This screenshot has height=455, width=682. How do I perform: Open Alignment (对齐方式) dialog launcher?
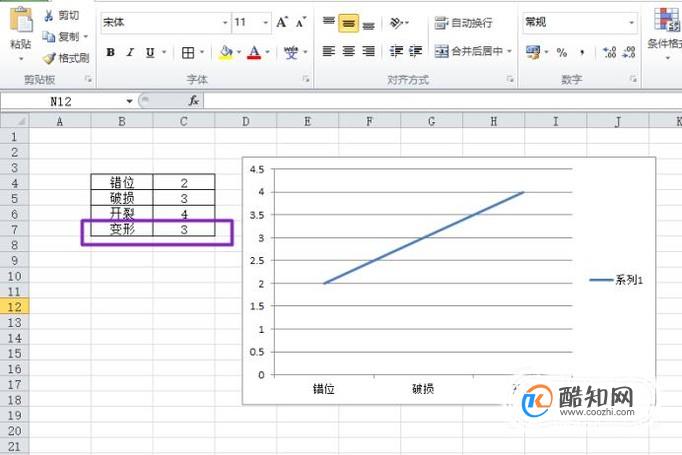pyautogui.click(x=509, y=79)
